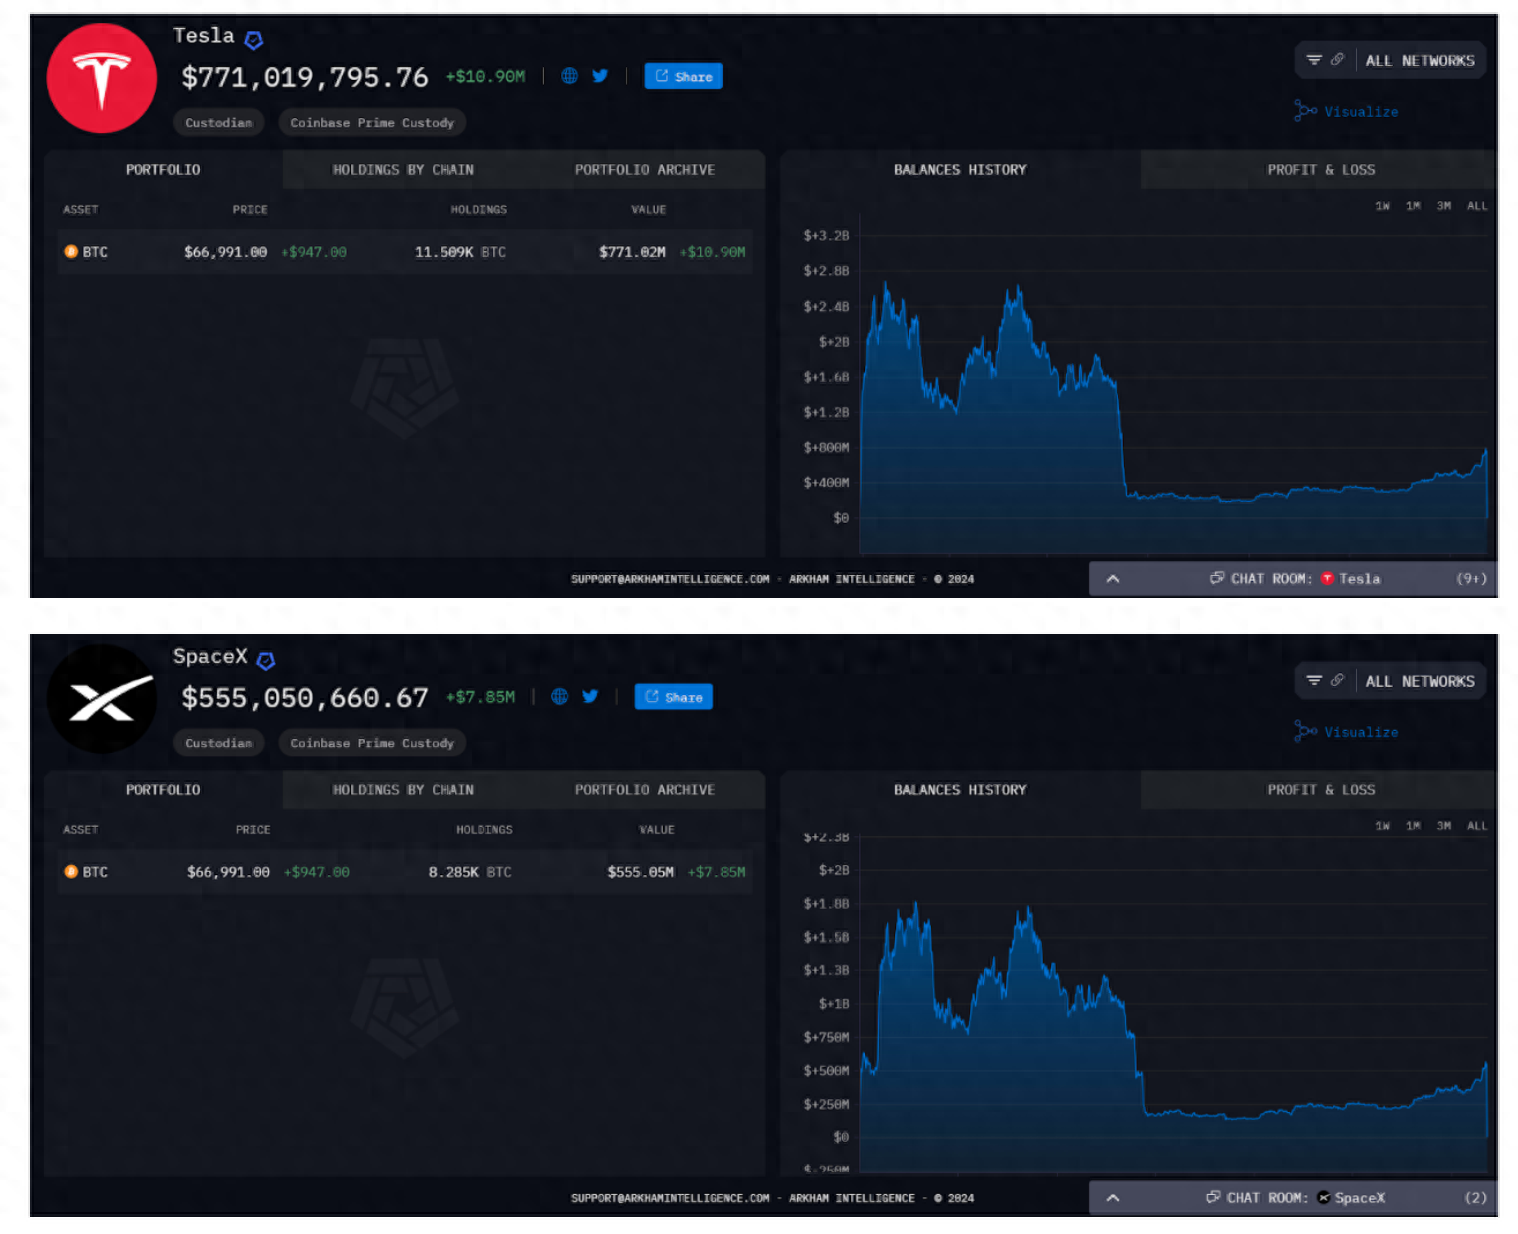Set Tesla chart range to 3M
Screen dimensions: 1518x1234
point(1444,206)
